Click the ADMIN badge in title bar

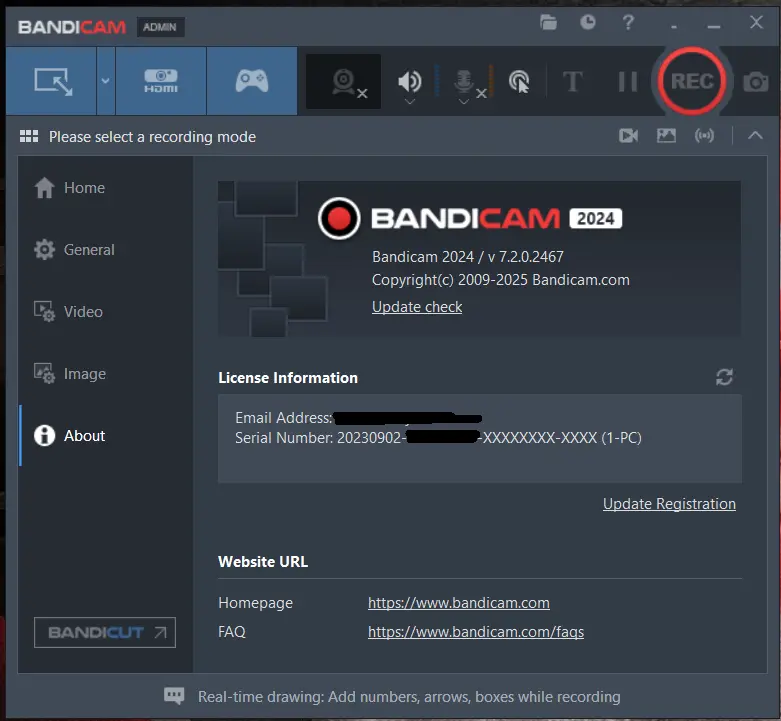pos(160,27)
